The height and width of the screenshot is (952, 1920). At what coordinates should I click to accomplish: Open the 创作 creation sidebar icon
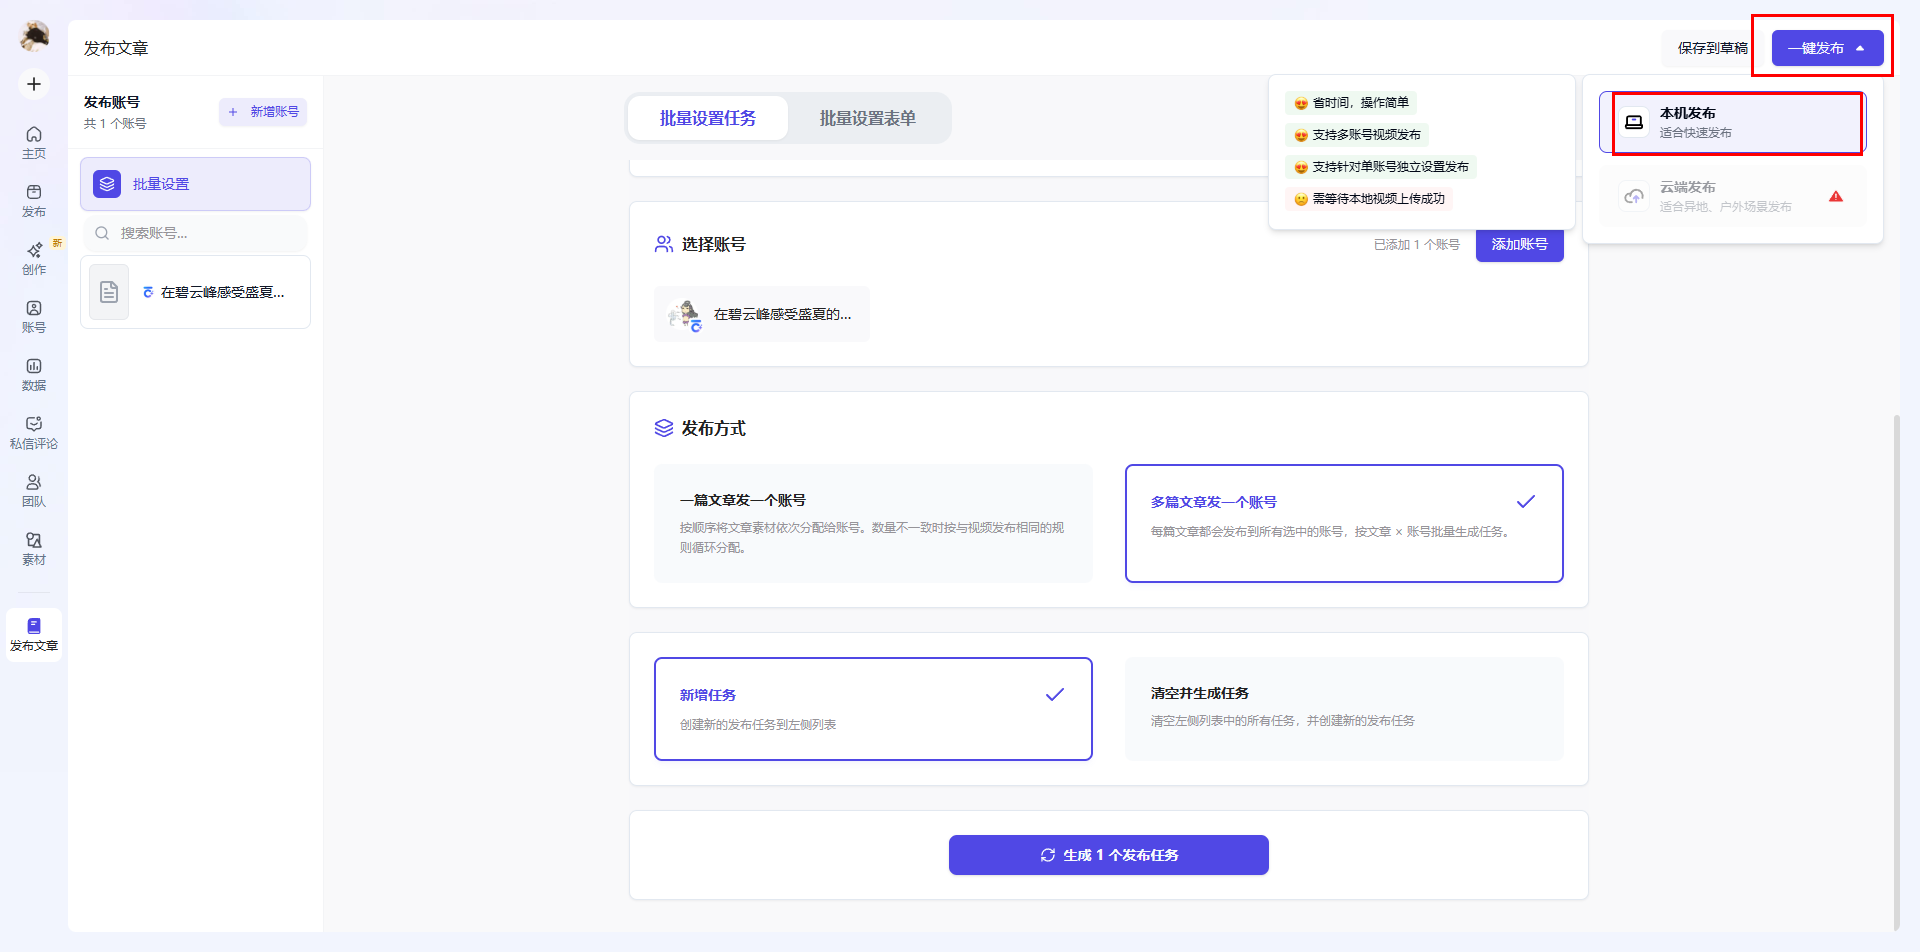click(34, 259)
